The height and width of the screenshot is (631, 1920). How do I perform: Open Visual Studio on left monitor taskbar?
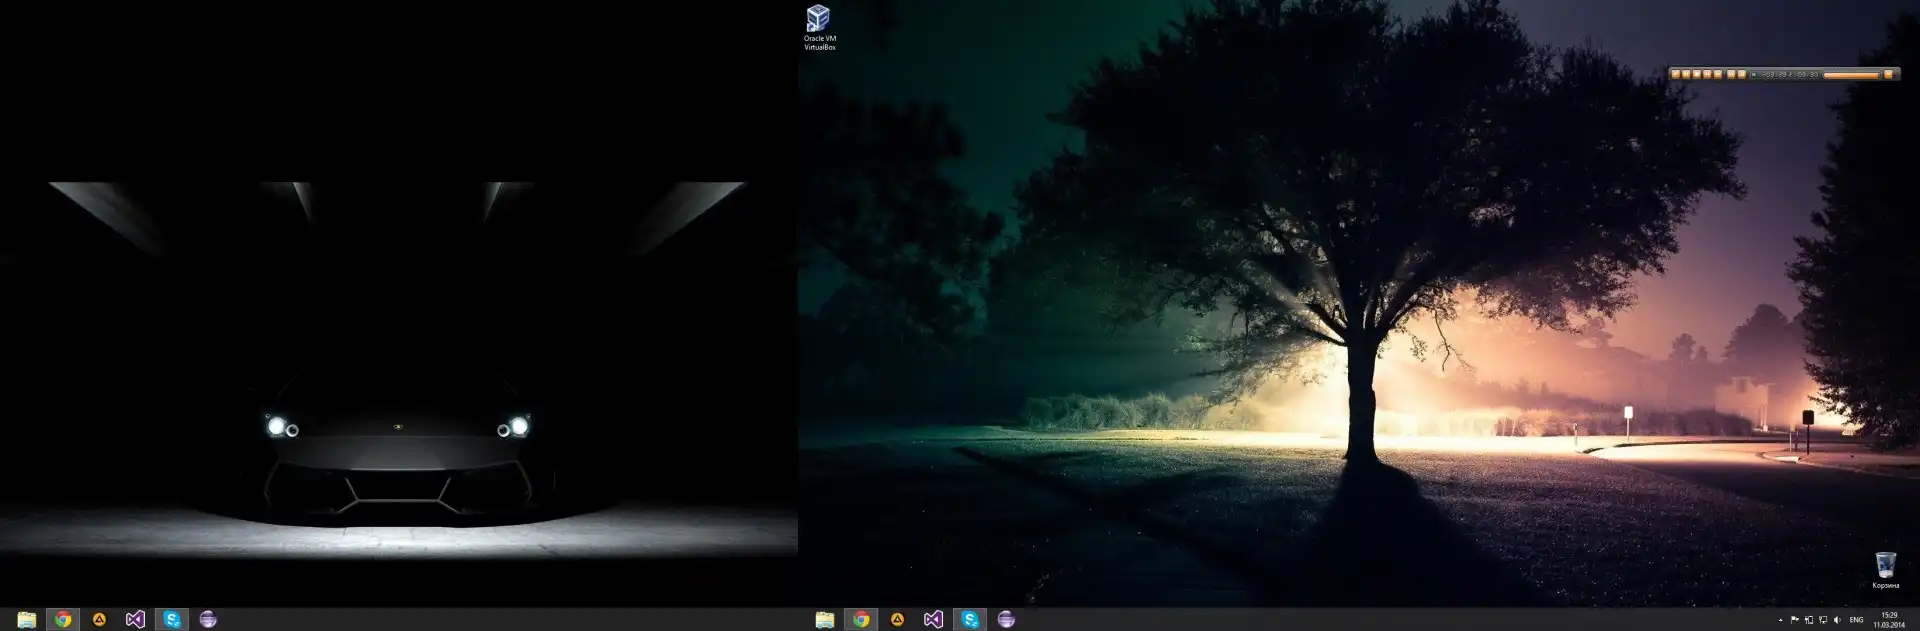135,620
